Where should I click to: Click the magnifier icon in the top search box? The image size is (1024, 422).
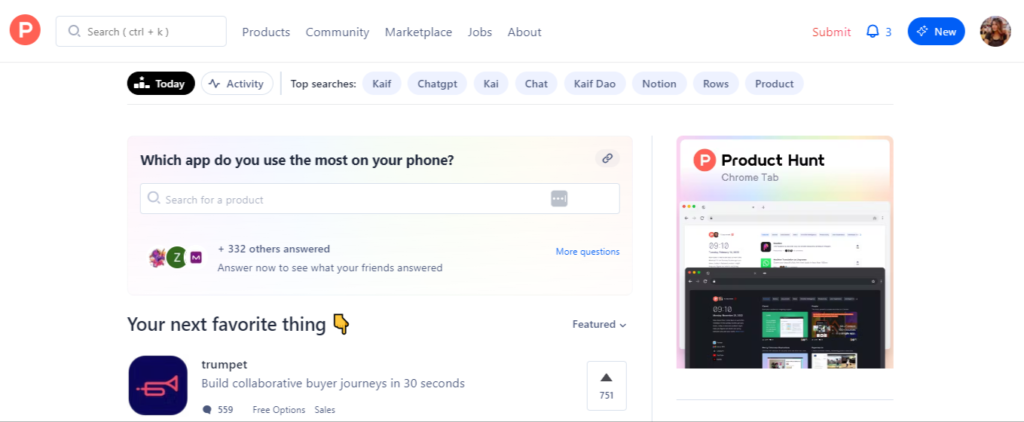[x=74, y=31]
